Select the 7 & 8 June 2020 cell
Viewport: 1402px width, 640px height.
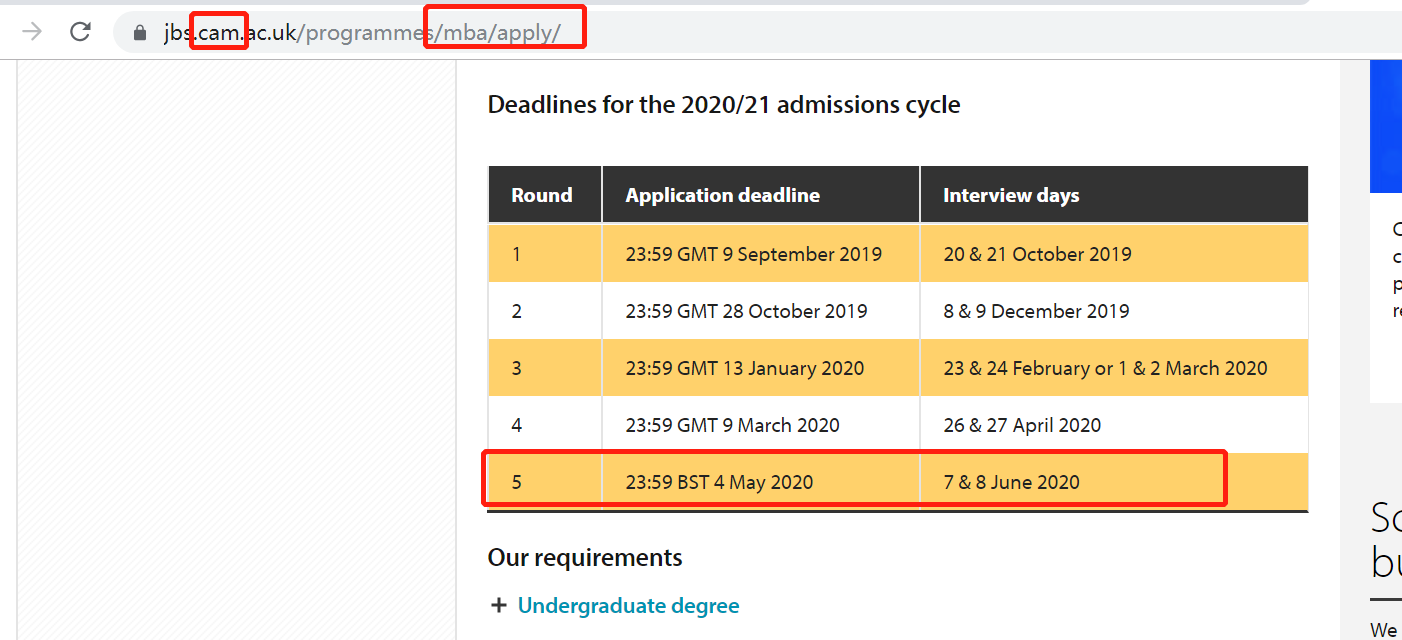pyautogui.click(x=1011, y=482)
